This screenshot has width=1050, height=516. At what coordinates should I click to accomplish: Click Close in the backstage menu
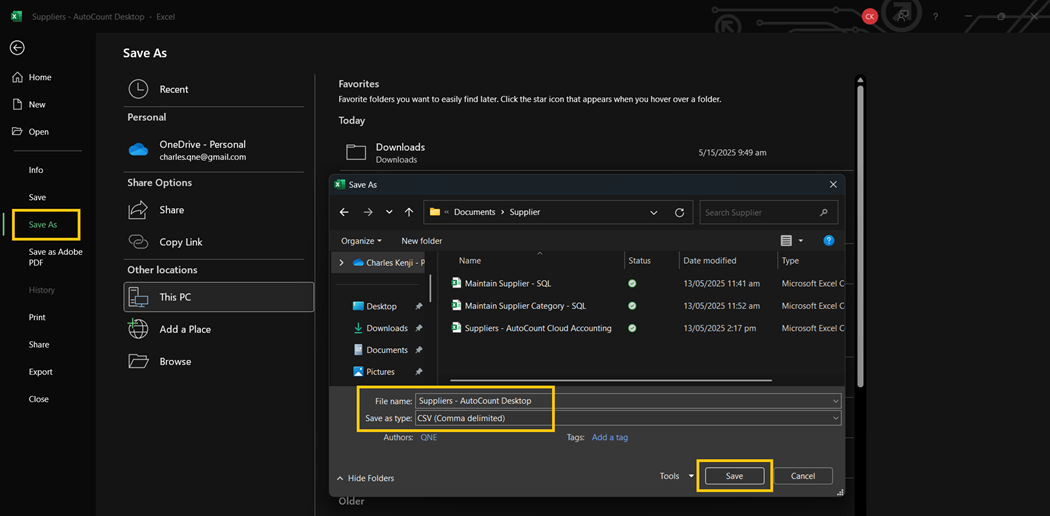[38, 399]
